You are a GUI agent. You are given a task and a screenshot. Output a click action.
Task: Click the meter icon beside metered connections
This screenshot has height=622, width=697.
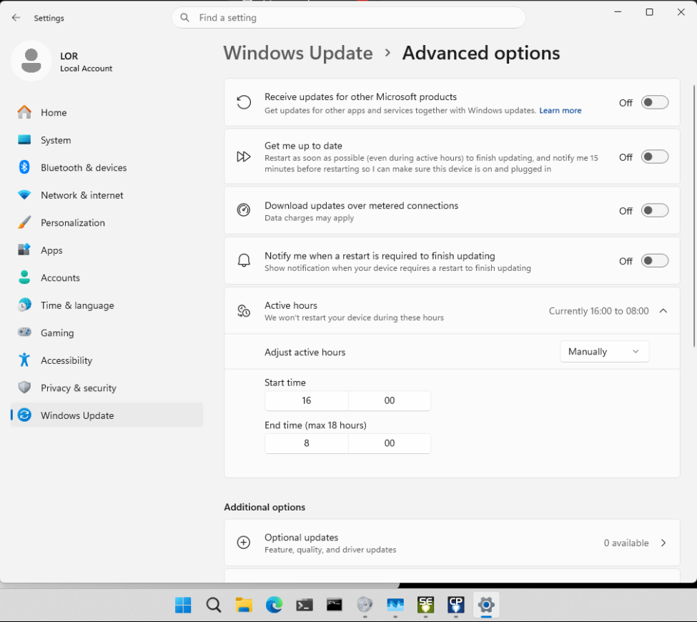[244, 210]
